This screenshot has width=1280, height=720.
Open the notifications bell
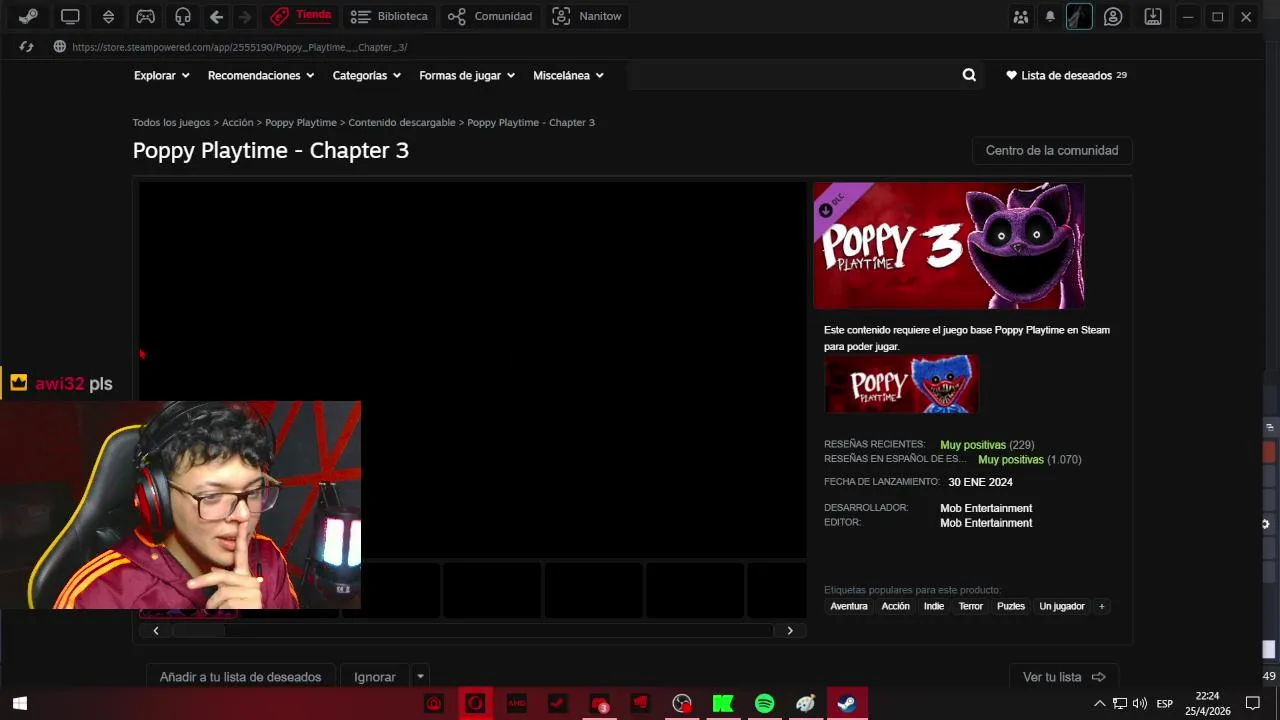click(x=1050, y=16)
